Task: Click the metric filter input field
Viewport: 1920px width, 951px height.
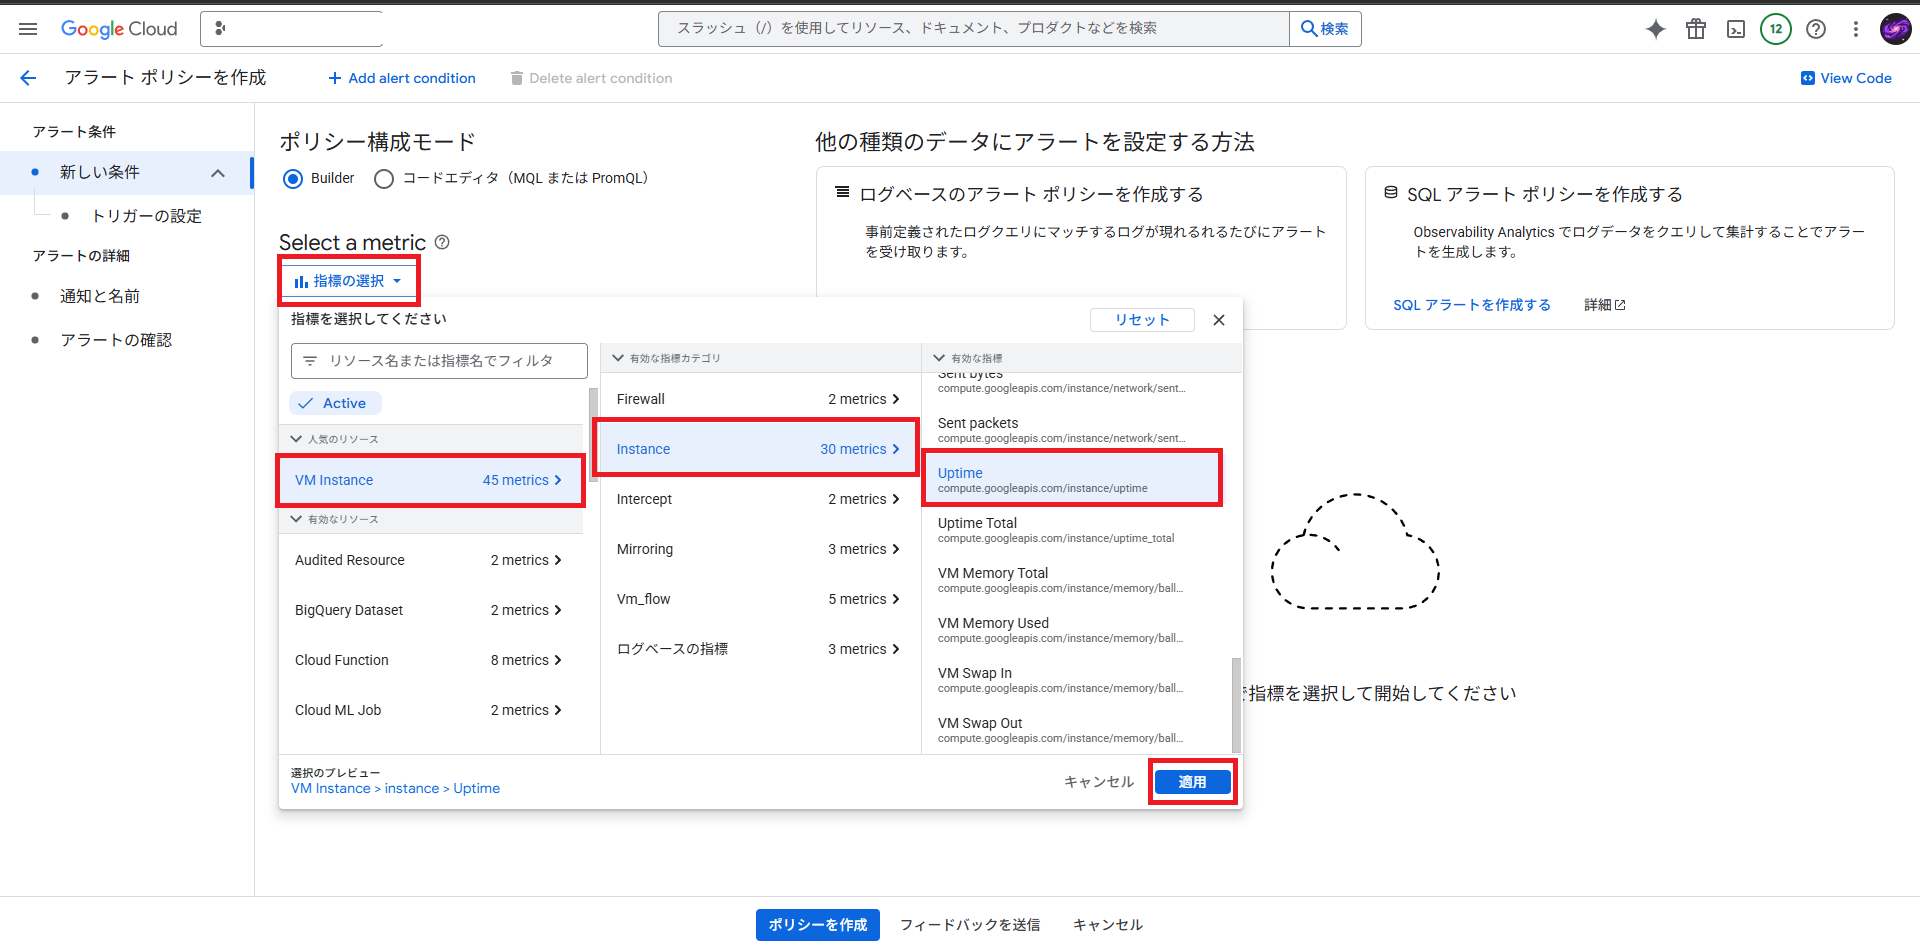Action: tap(440, 361)
